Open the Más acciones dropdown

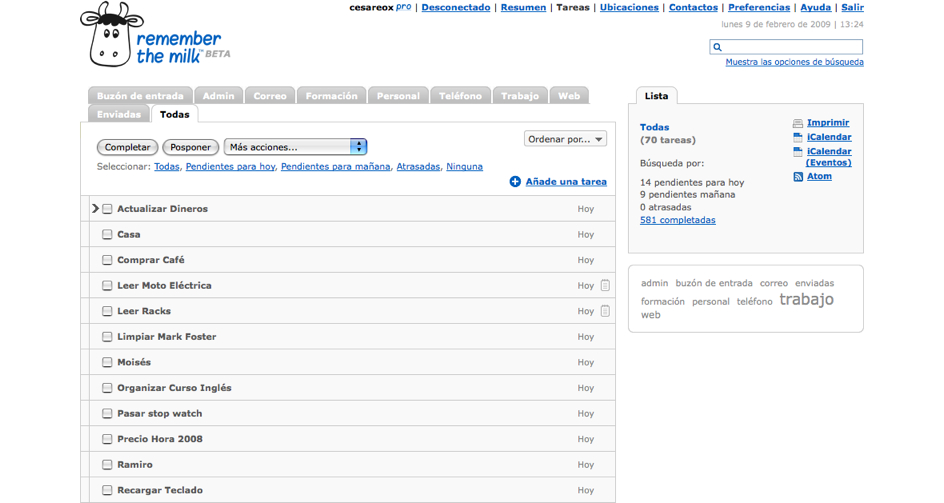[295, 147]
